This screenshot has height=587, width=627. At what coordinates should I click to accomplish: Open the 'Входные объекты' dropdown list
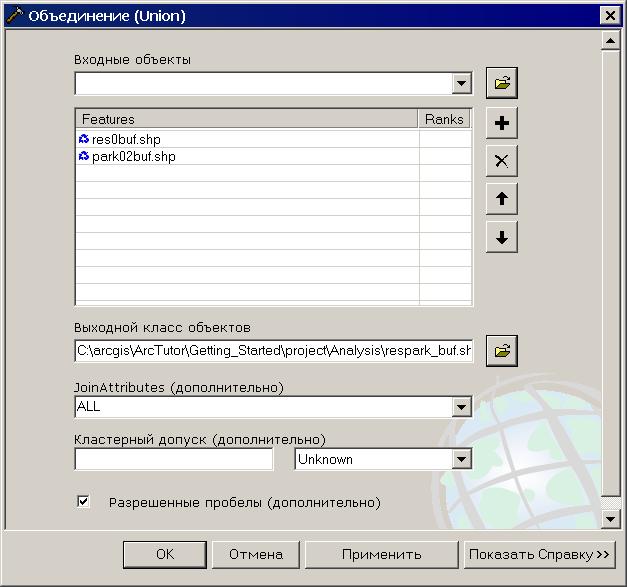461,84
